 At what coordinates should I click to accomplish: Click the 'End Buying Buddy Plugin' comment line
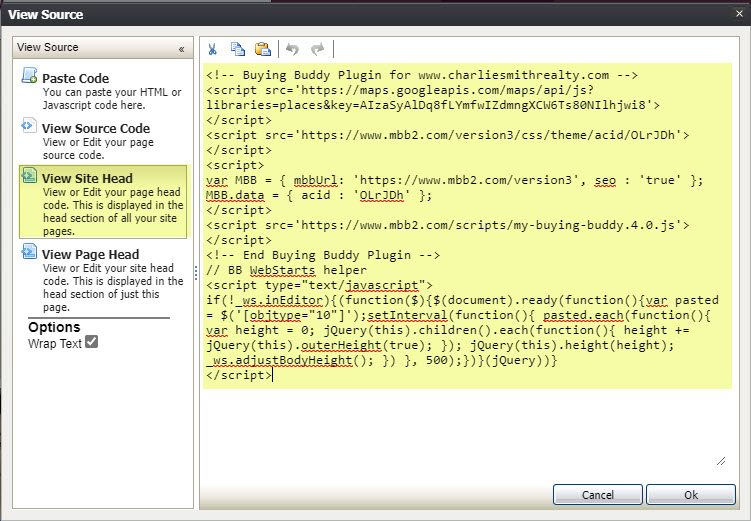click(323, 255)
